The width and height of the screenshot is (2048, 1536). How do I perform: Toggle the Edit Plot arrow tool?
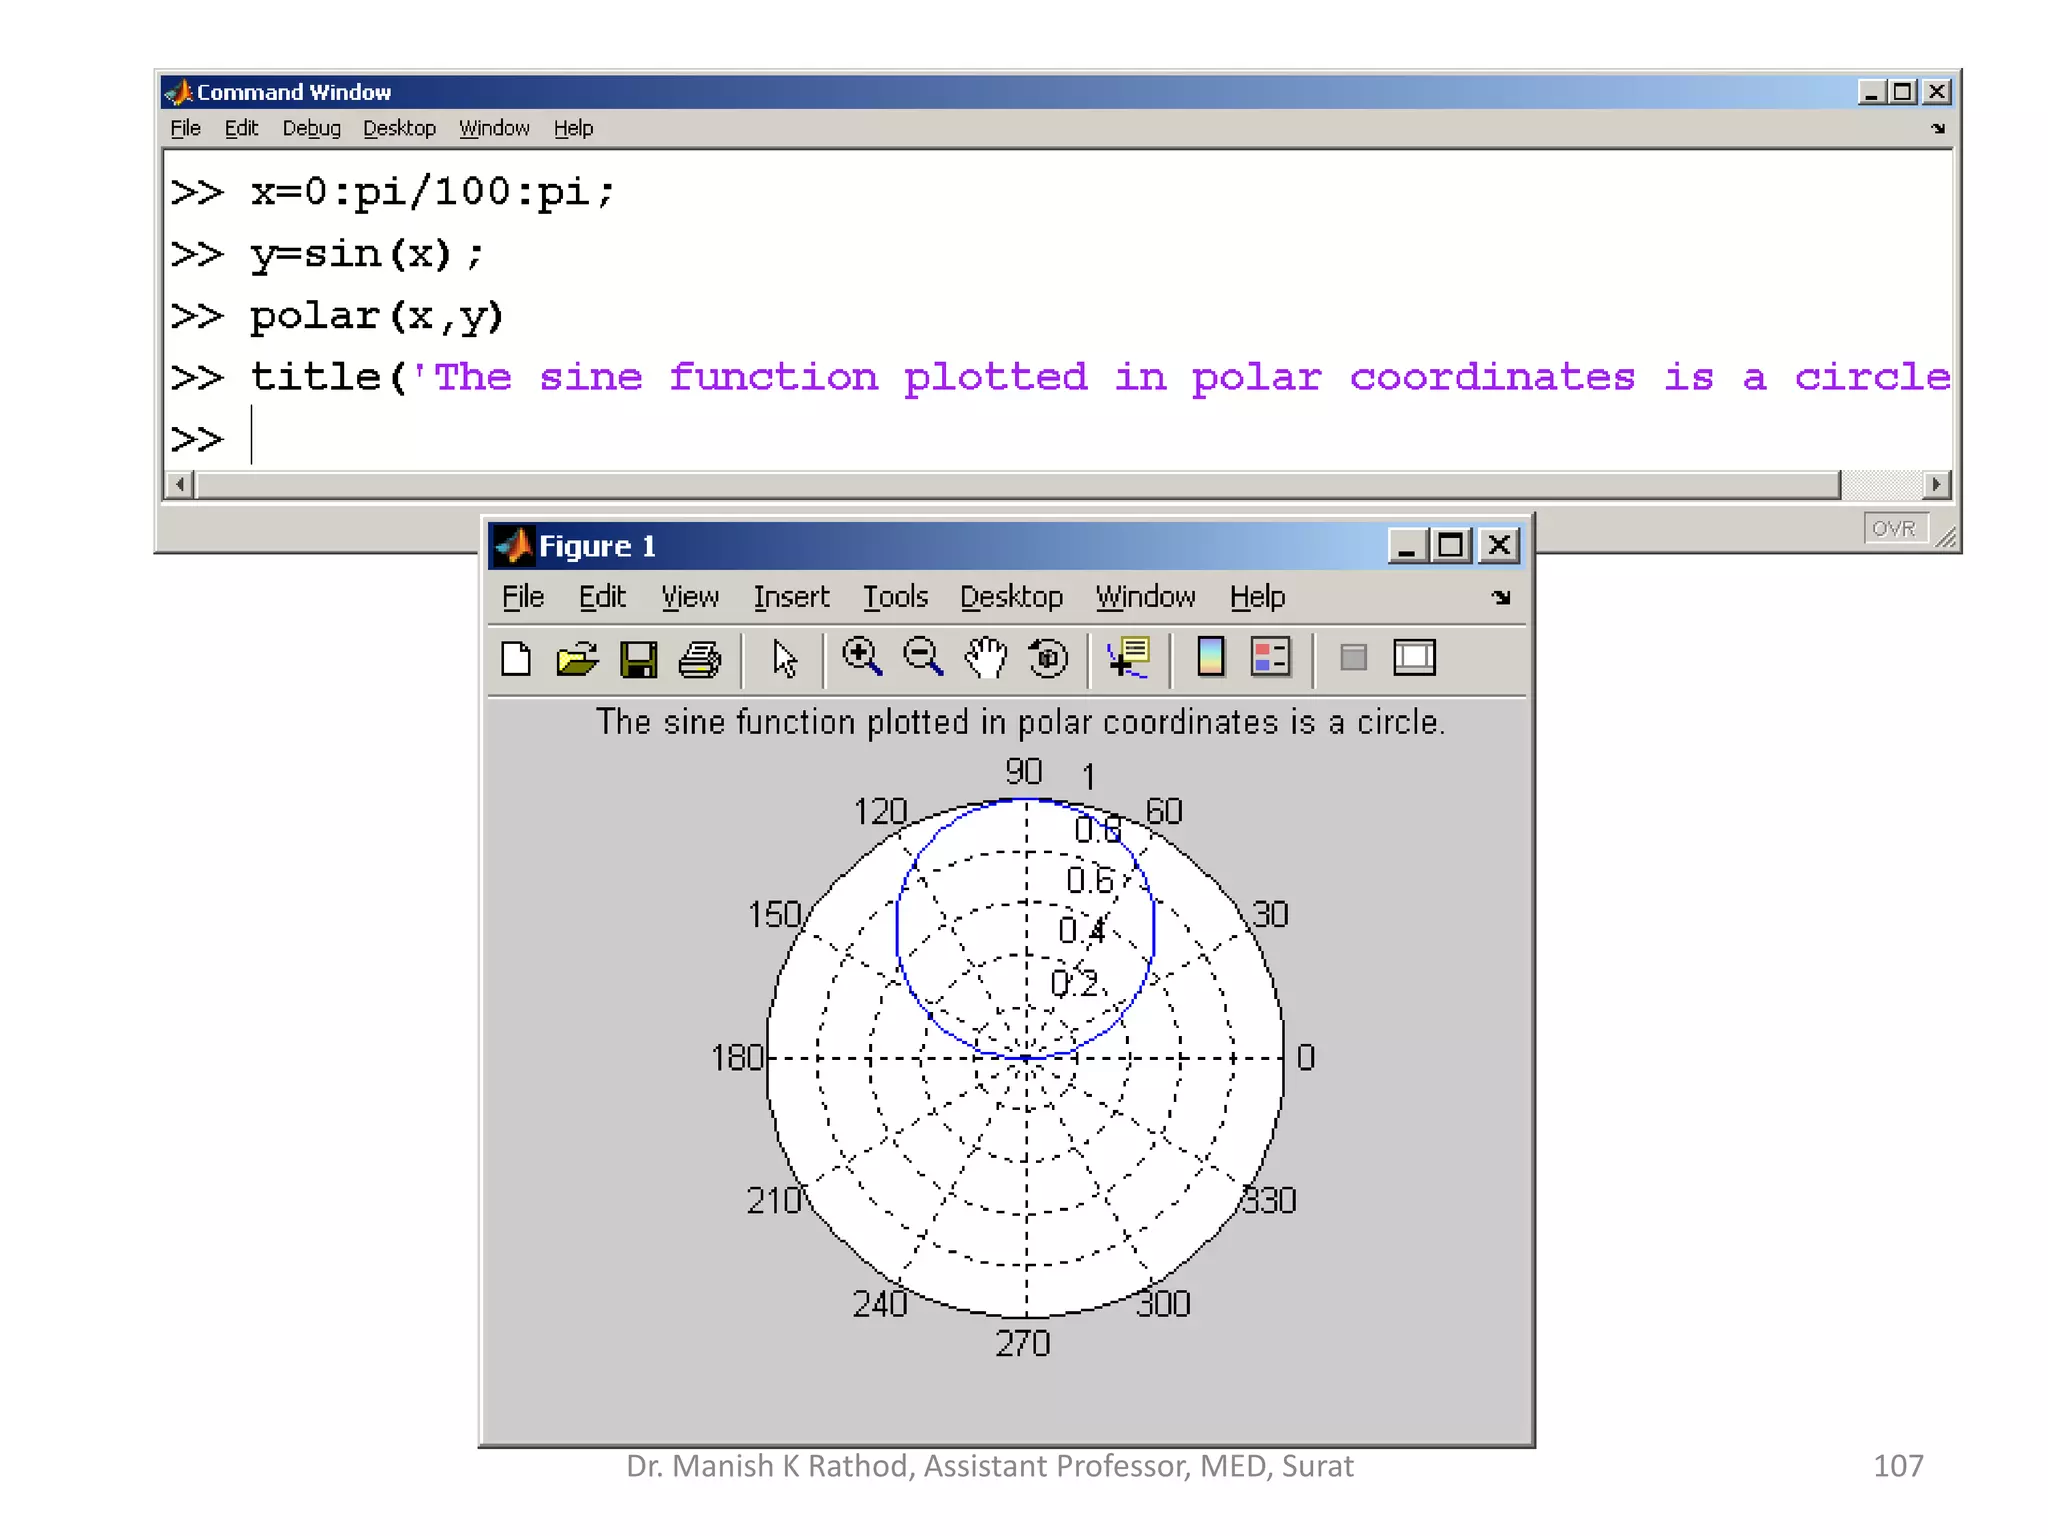pos(785,659)
